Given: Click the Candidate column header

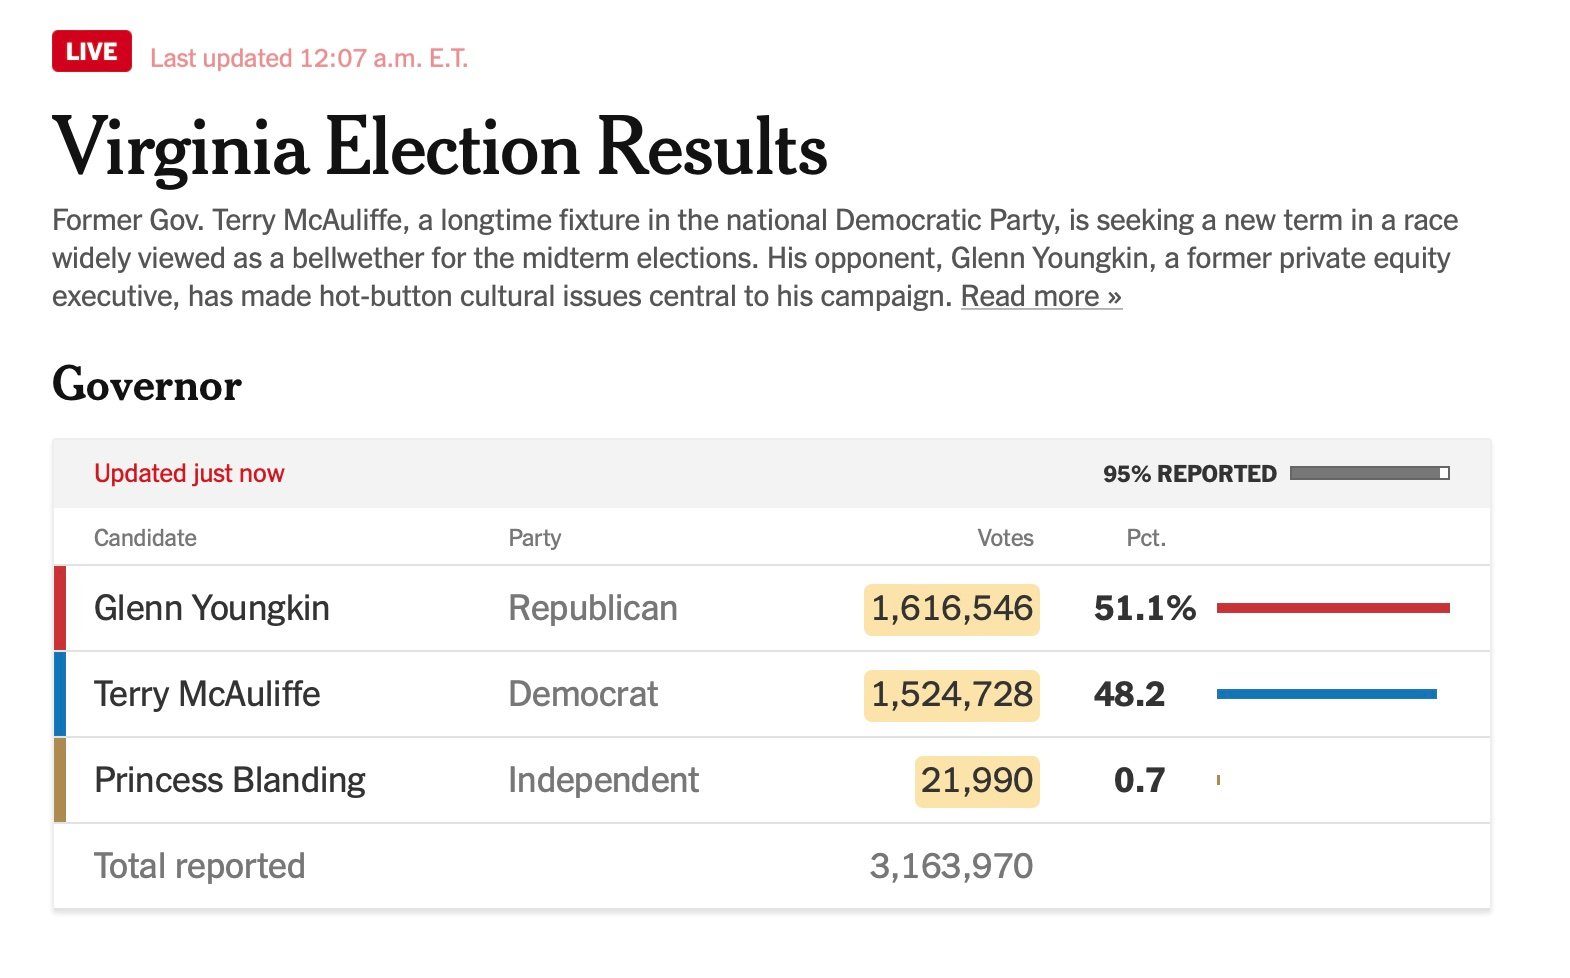Looking at the screenshot, I should pyautogui.click(x=145, y=538).
